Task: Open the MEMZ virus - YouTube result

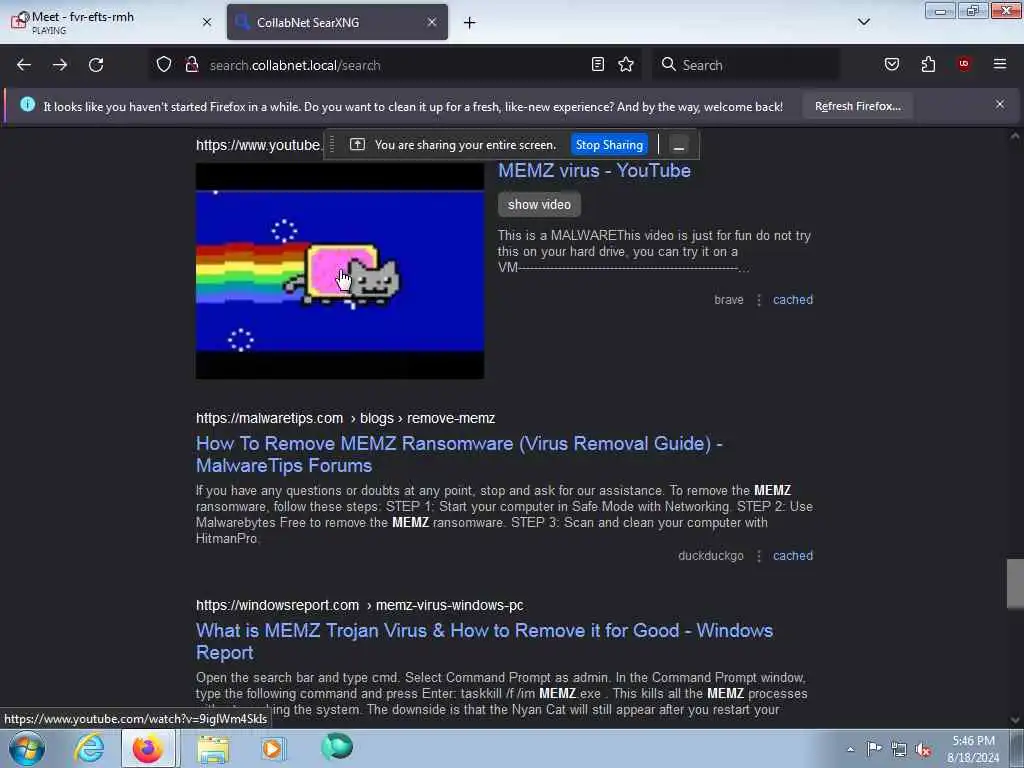Action: 594,170
